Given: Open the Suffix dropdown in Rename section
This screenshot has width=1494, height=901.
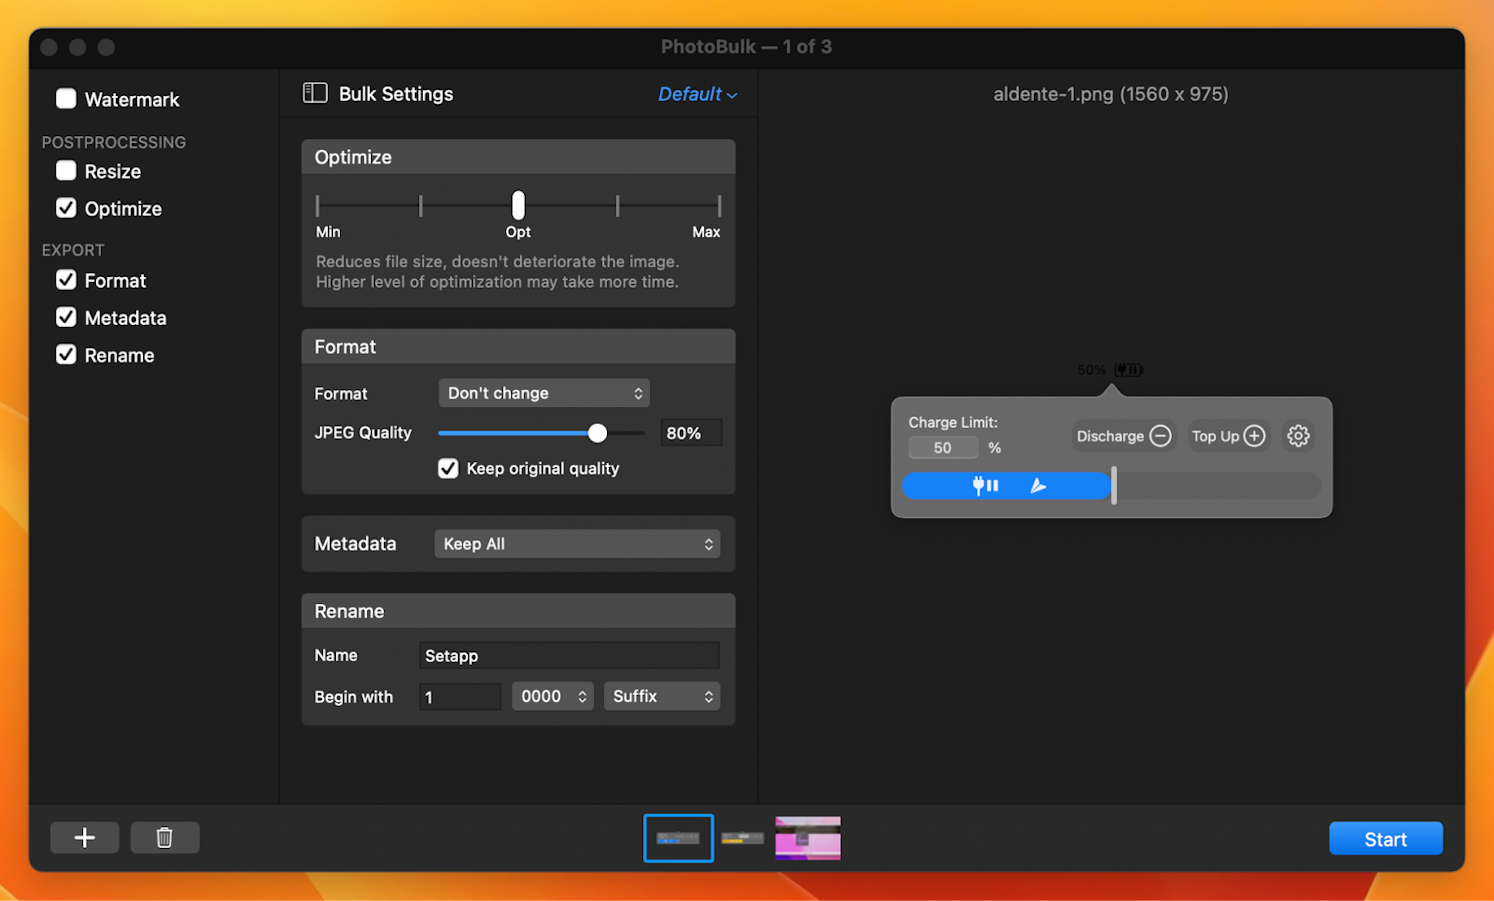Looking at the screenshot, I should click(661, 695).
